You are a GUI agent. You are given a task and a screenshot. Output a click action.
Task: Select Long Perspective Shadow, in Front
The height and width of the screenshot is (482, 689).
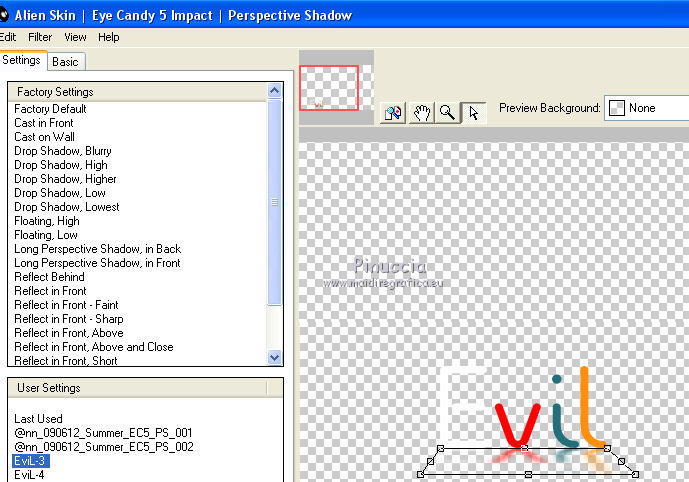[97, 263]
